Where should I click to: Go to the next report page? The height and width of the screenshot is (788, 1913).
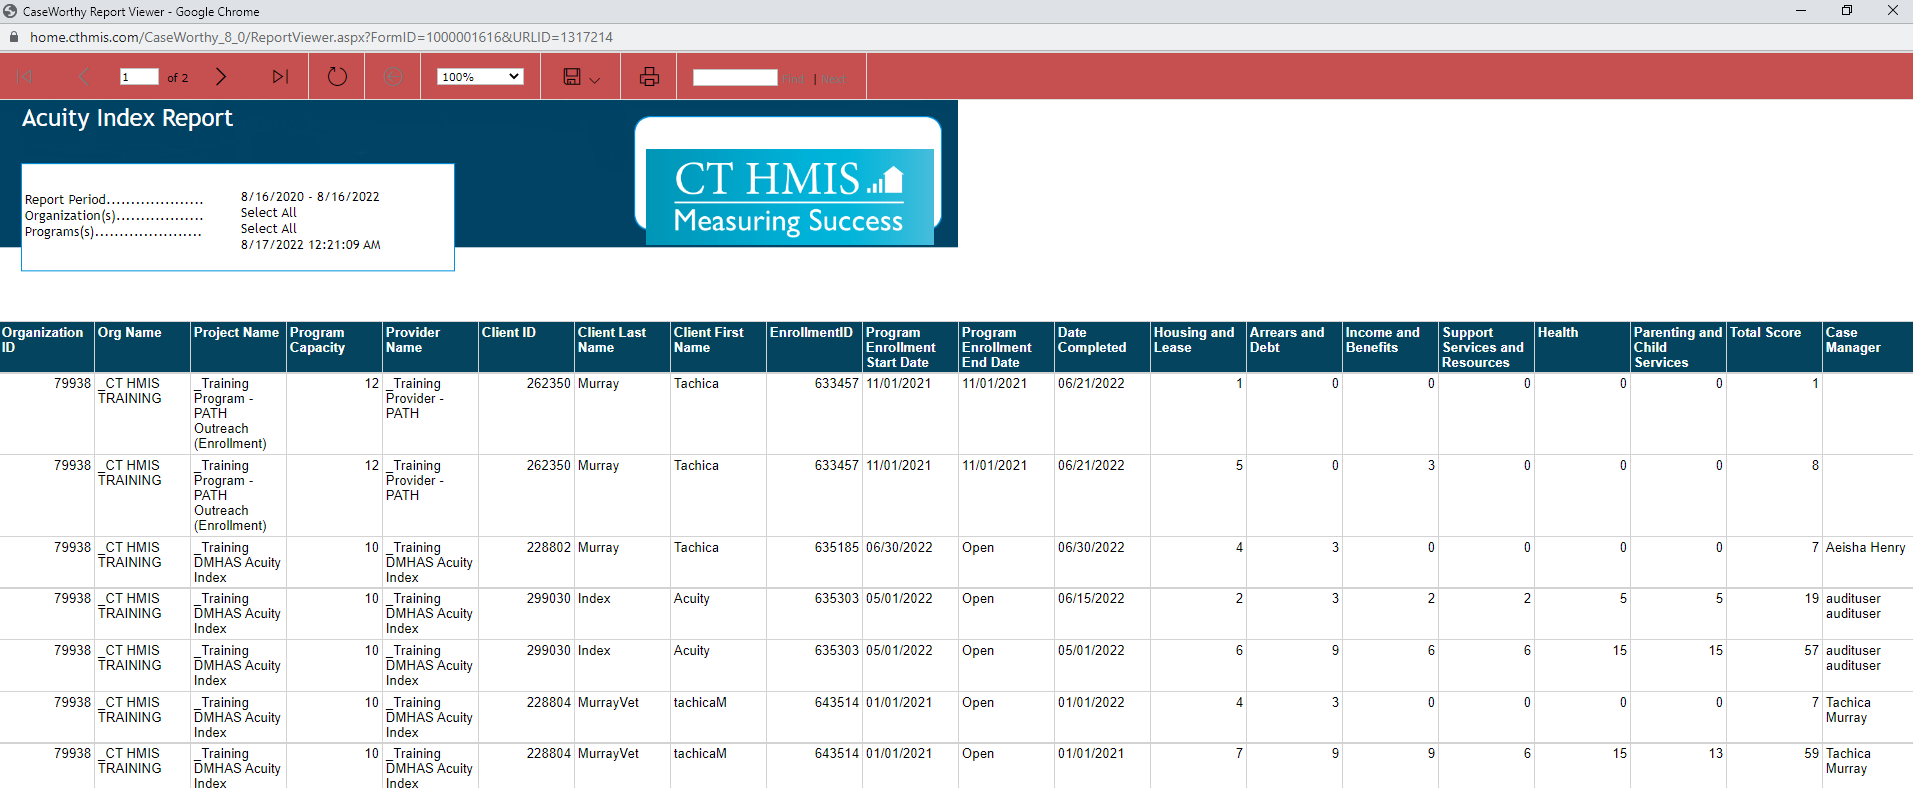221,77
